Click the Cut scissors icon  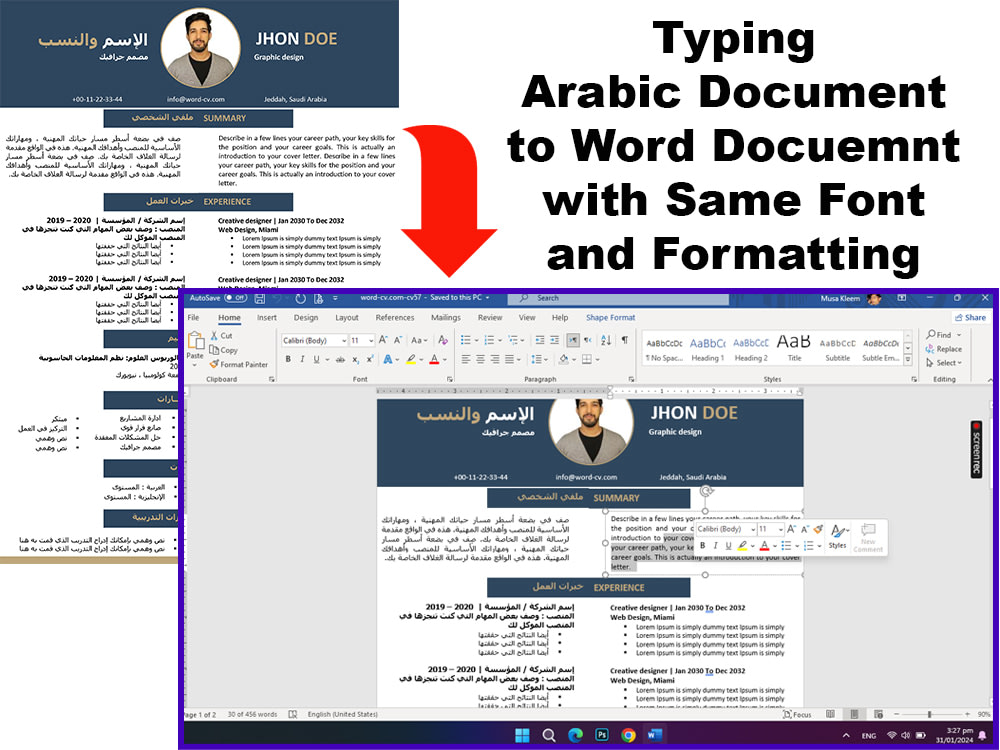214,335
